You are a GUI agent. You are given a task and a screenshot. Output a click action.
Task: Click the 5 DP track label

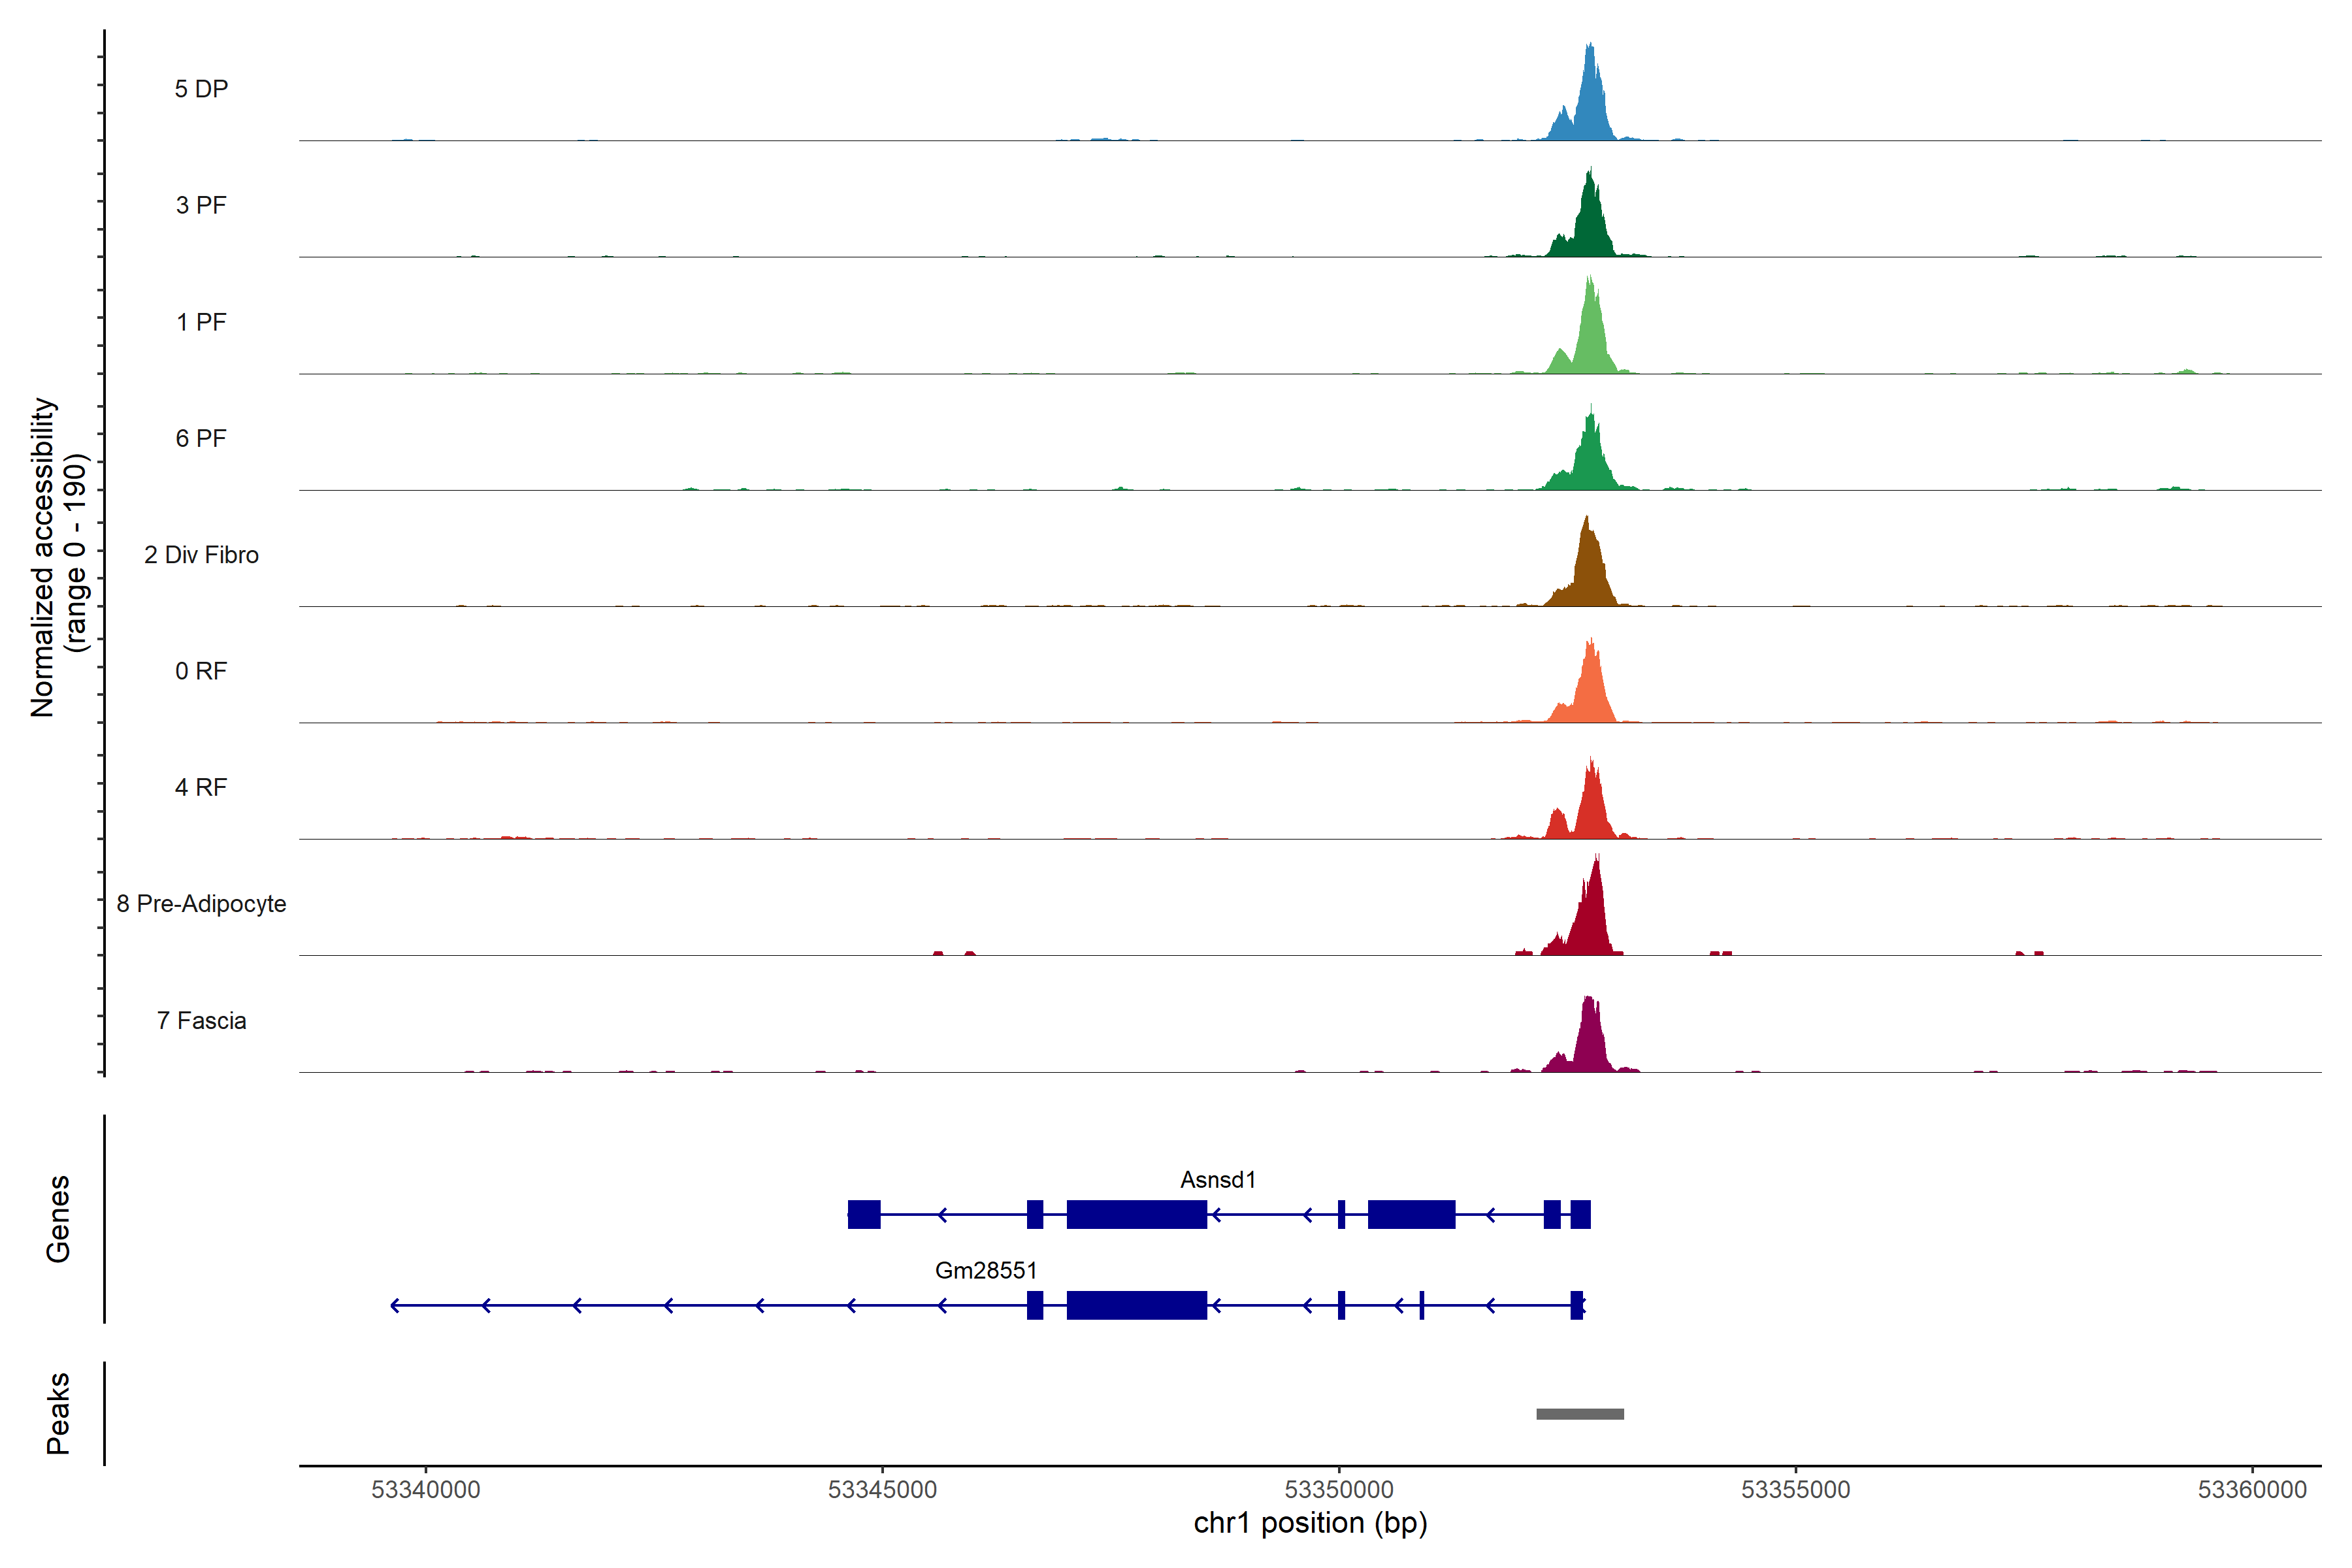(201, 89)
